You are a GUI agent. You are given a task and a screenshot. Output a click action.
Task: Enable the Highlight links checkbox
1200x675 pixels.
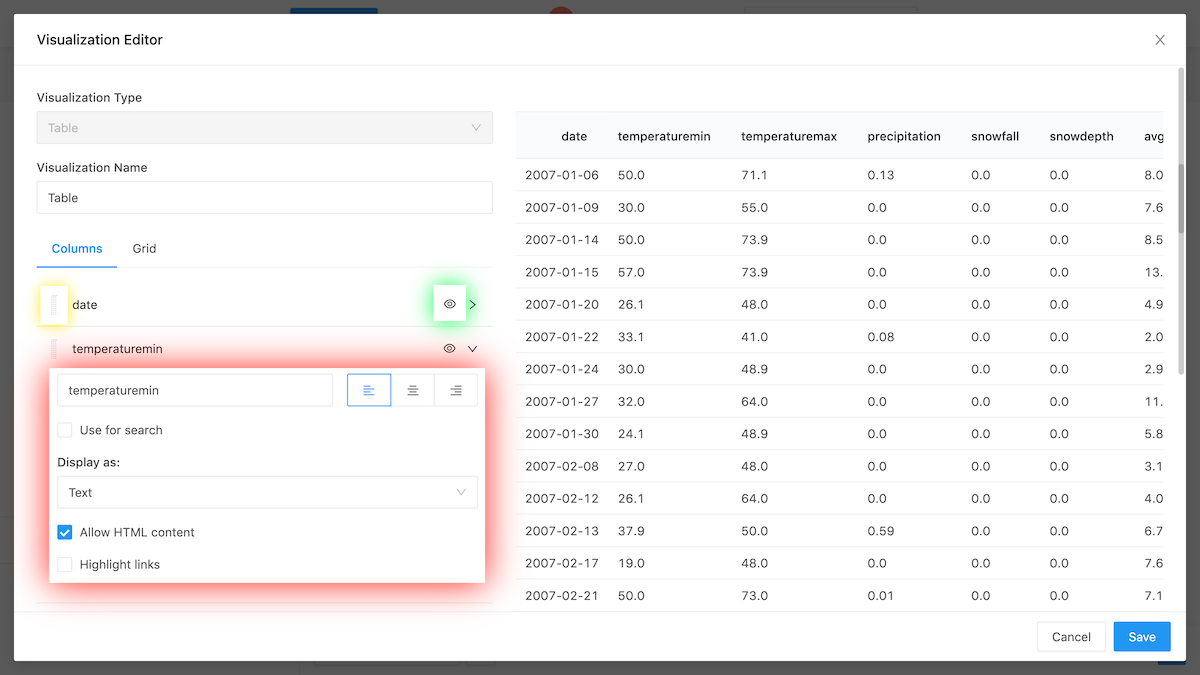(65, 564)
